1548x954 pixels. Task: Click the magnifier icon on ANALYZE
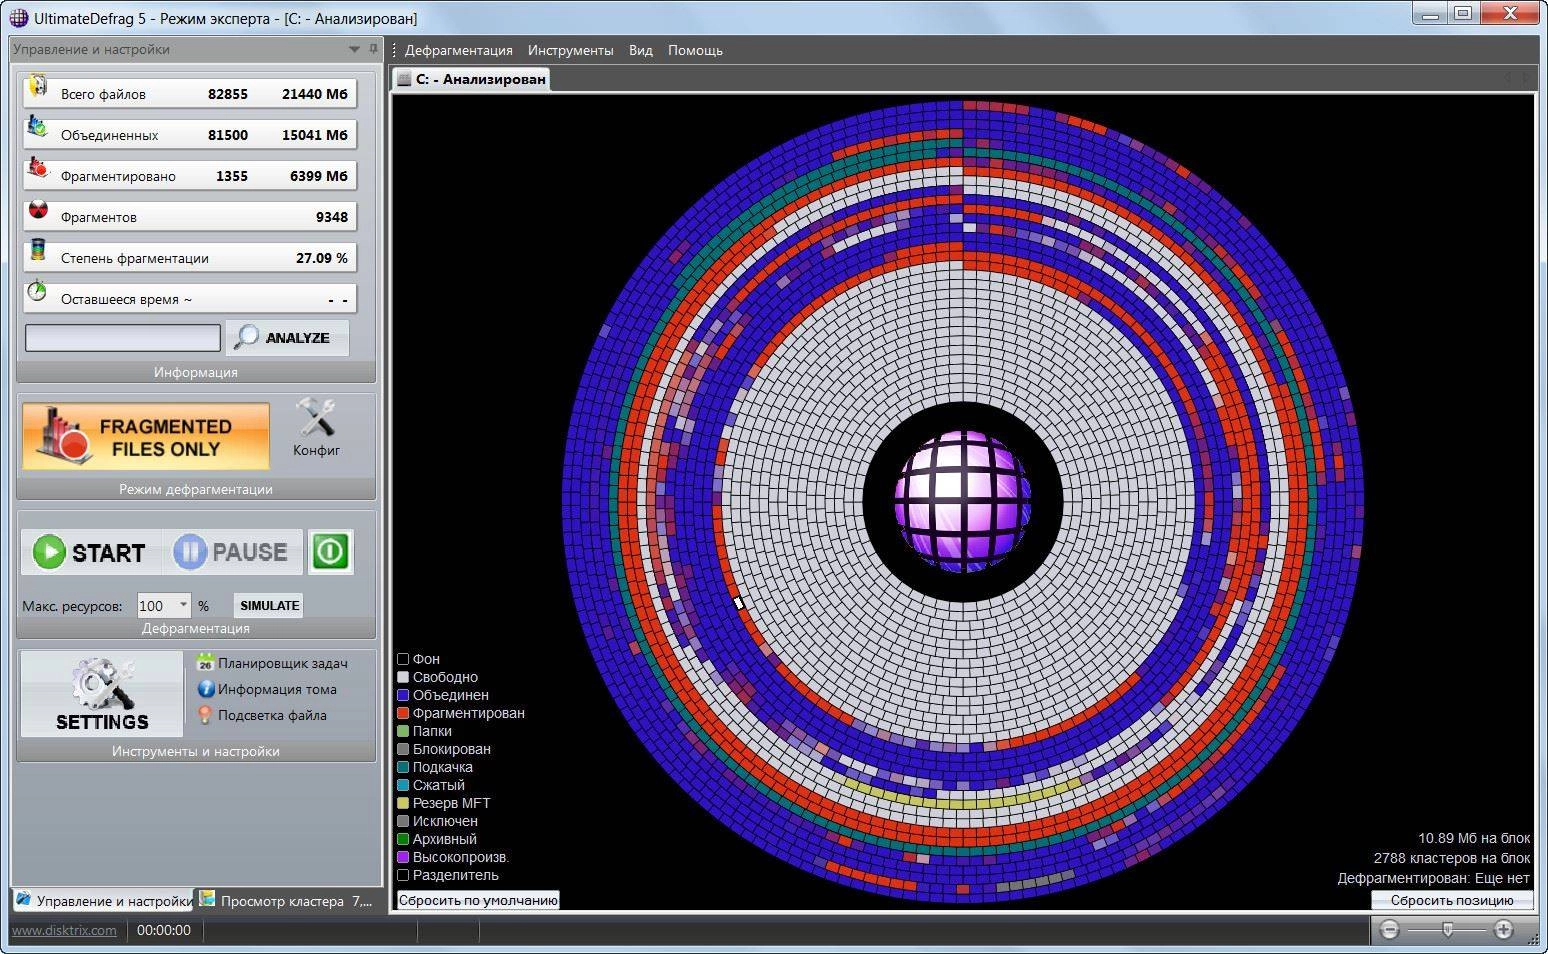246,337
